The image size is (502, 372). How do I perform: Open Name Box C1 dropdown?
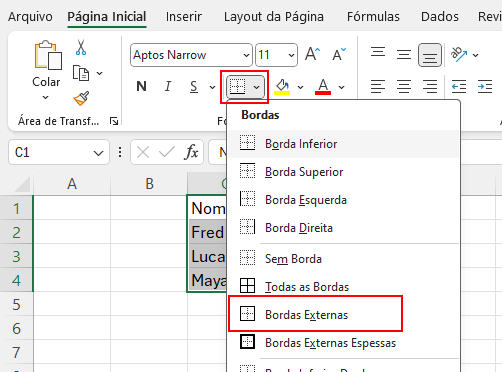click(x=98, y=153)
